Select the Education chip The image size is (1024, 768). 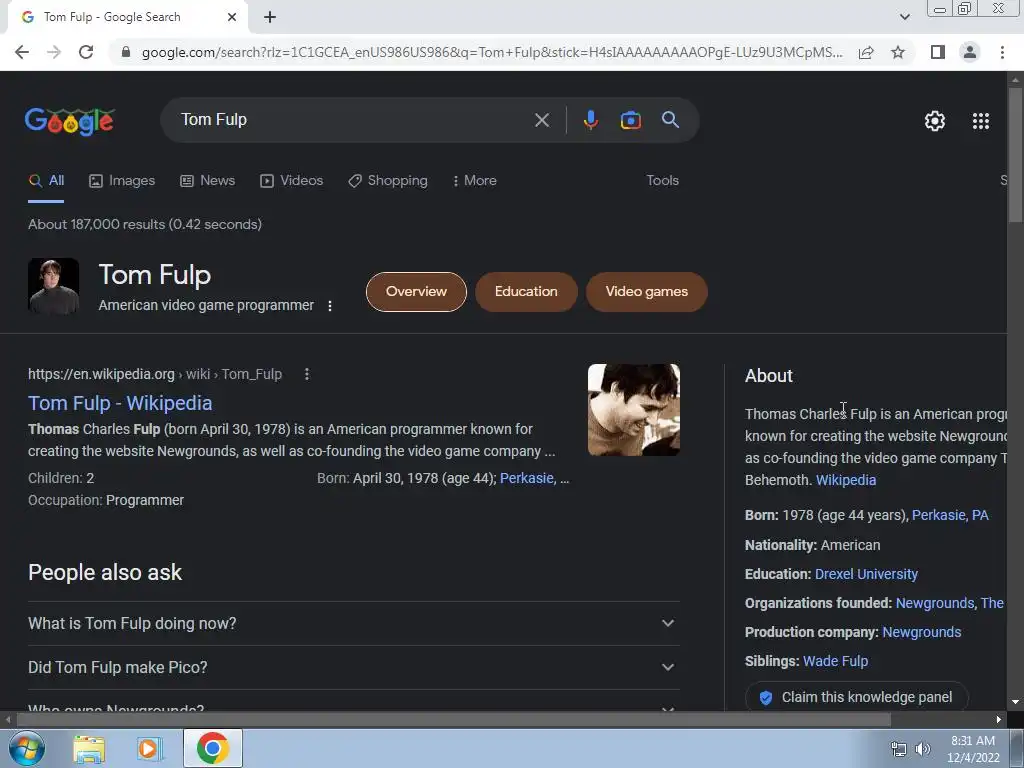526,292
